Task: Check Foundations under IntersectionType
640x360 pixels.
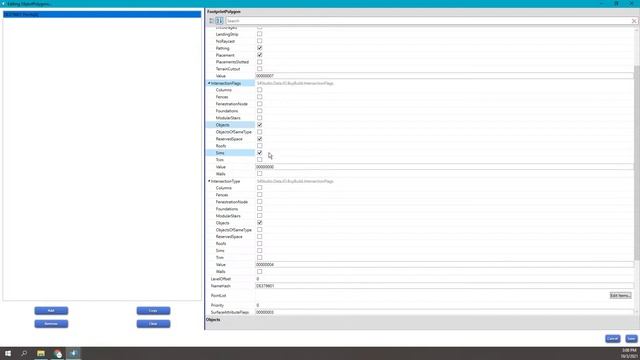Action: click(260, 209)
